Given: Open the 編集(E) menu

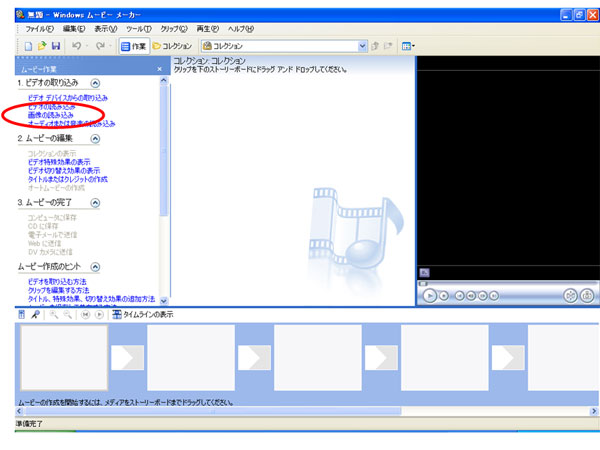Looking at the screenshot, I should click(74, 29).
